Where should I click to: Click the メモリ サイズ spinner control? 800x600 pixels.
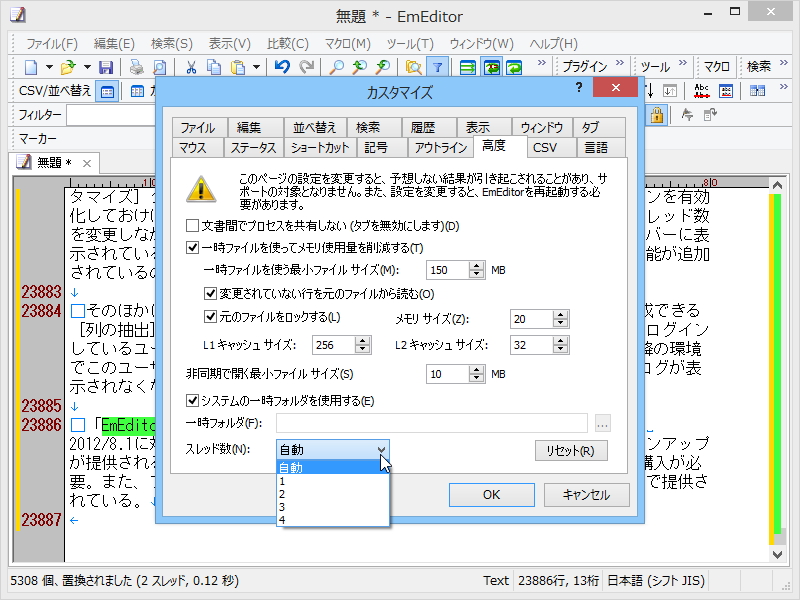(560, 319)
